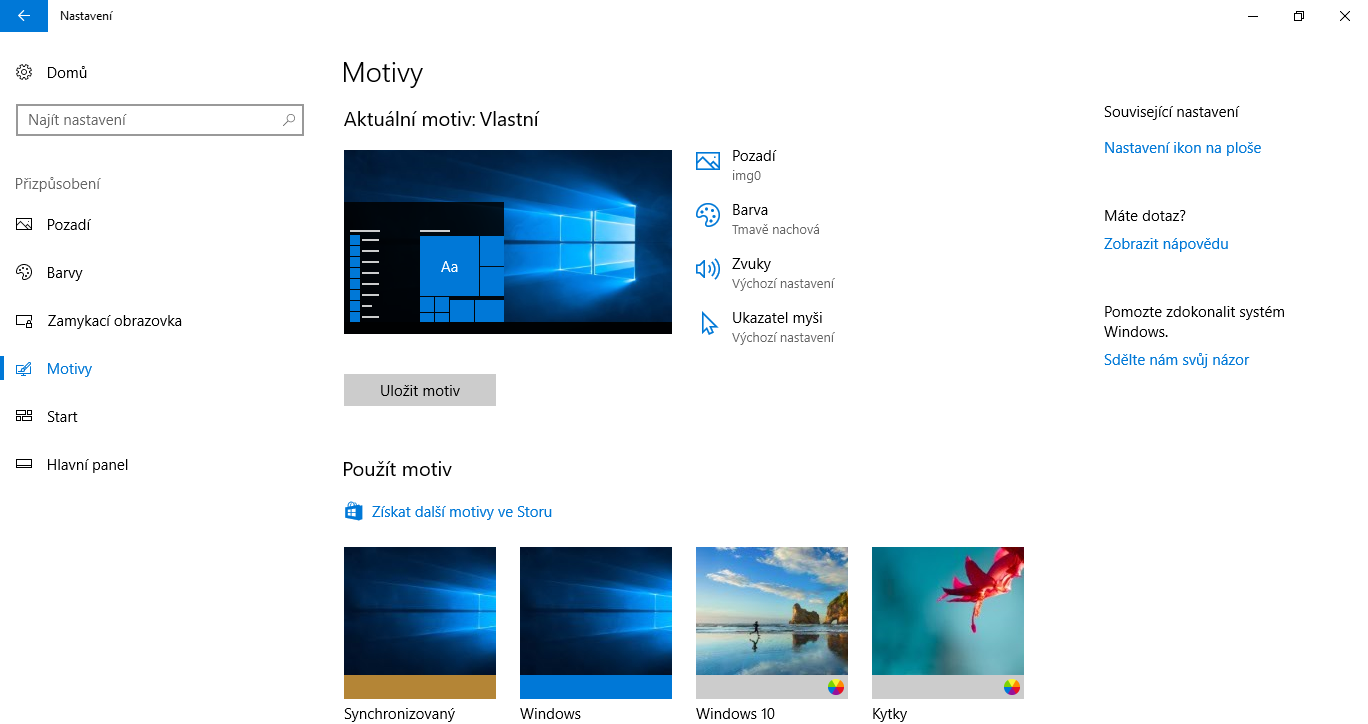Viewport: 1368px width, 724px height.
Task: Click Výchozí nastavení under Zvuky
Action: coord(783,284)
